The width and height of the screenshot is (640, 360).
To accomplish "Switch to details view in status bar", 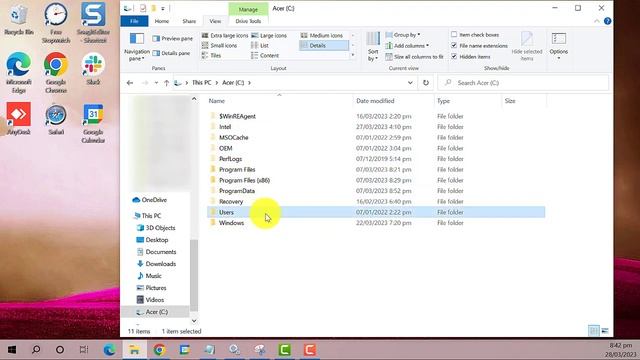I will point(594,331).
